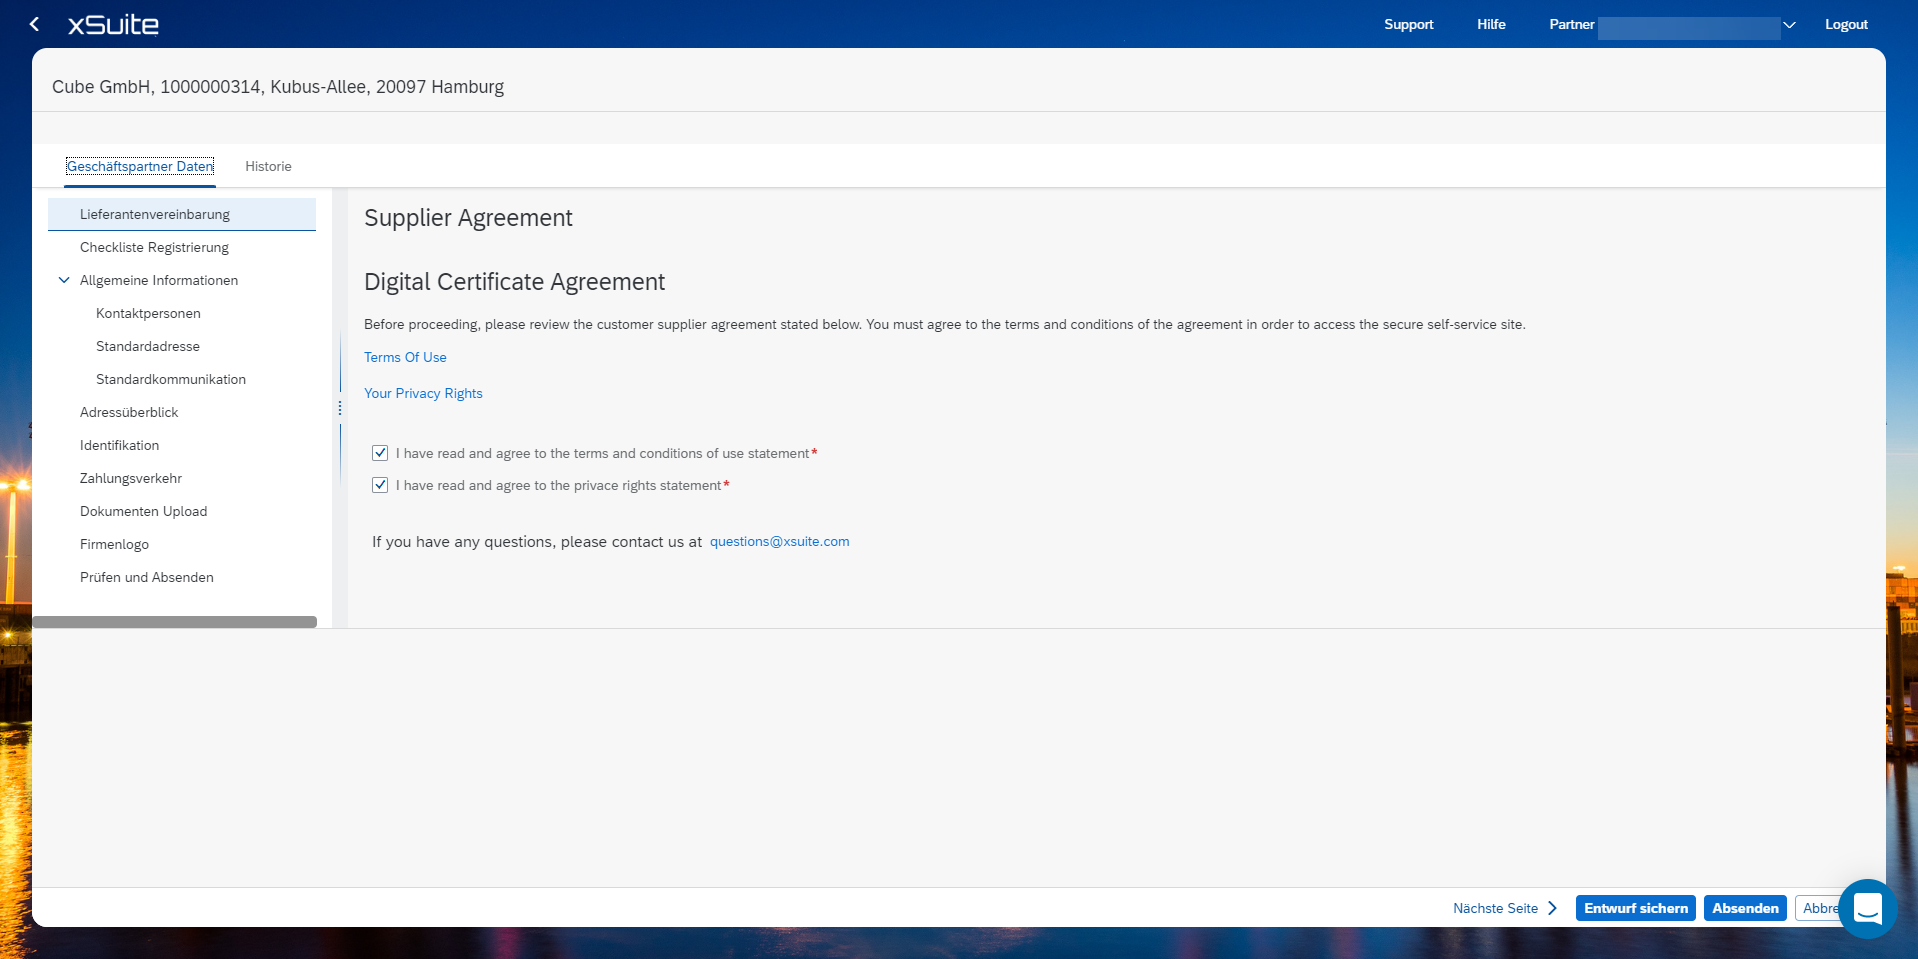1918x959 pixels.
Task: Open Dokumenten Upload section
Action: [x=144, y=511]
